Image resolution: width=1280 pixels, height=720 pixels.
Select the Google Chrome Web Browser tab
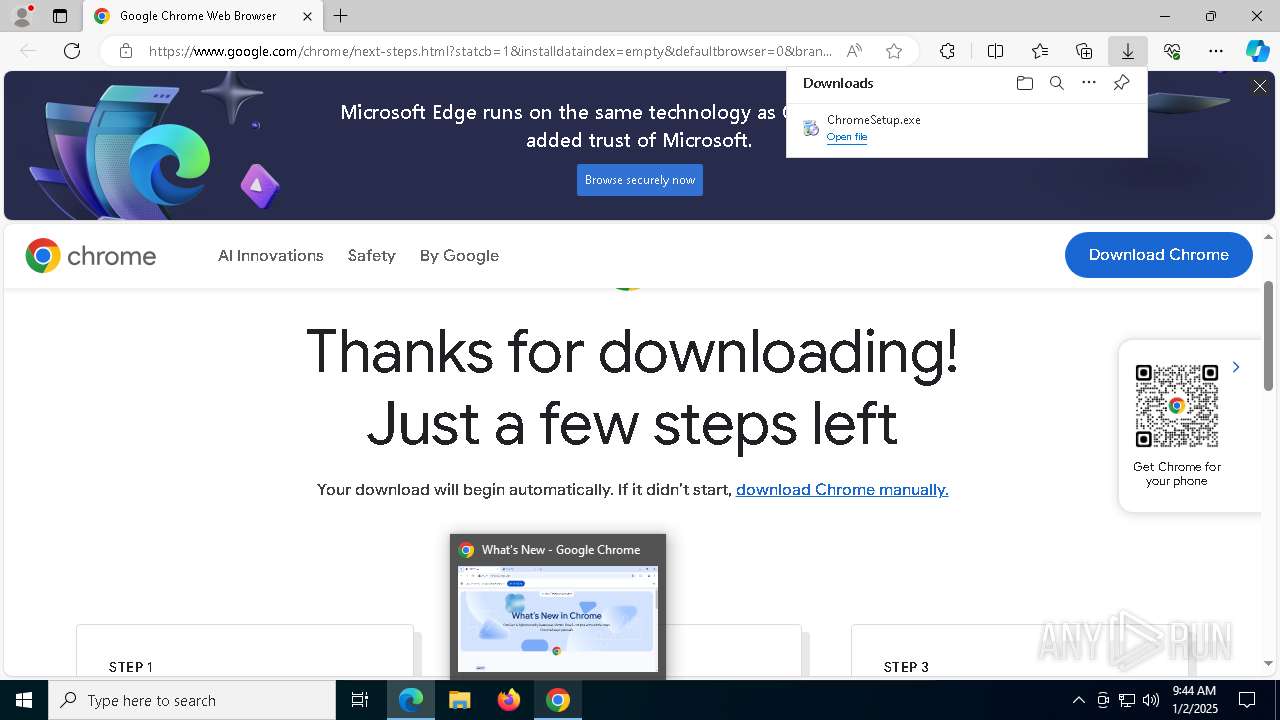(203, 16)
